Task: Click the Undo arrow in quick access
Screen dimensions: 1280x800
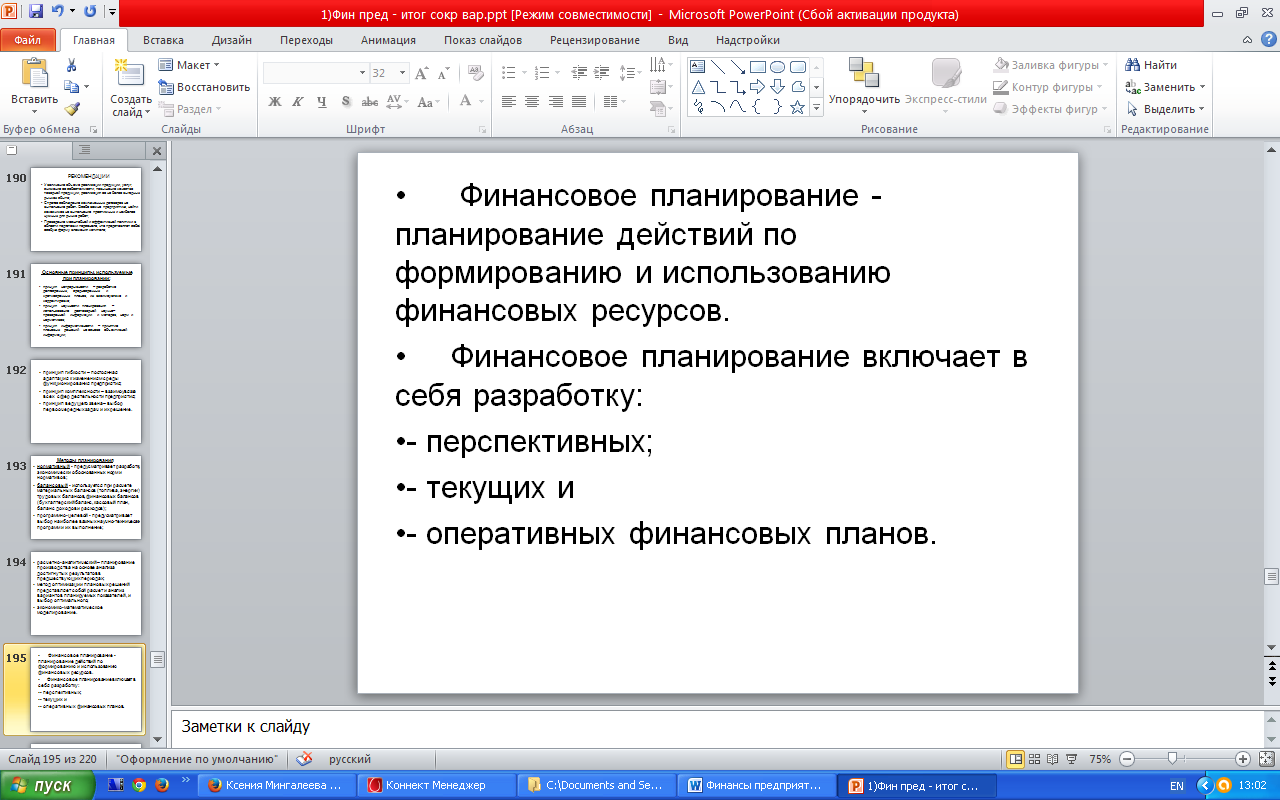Action: [x=60, y=13]
